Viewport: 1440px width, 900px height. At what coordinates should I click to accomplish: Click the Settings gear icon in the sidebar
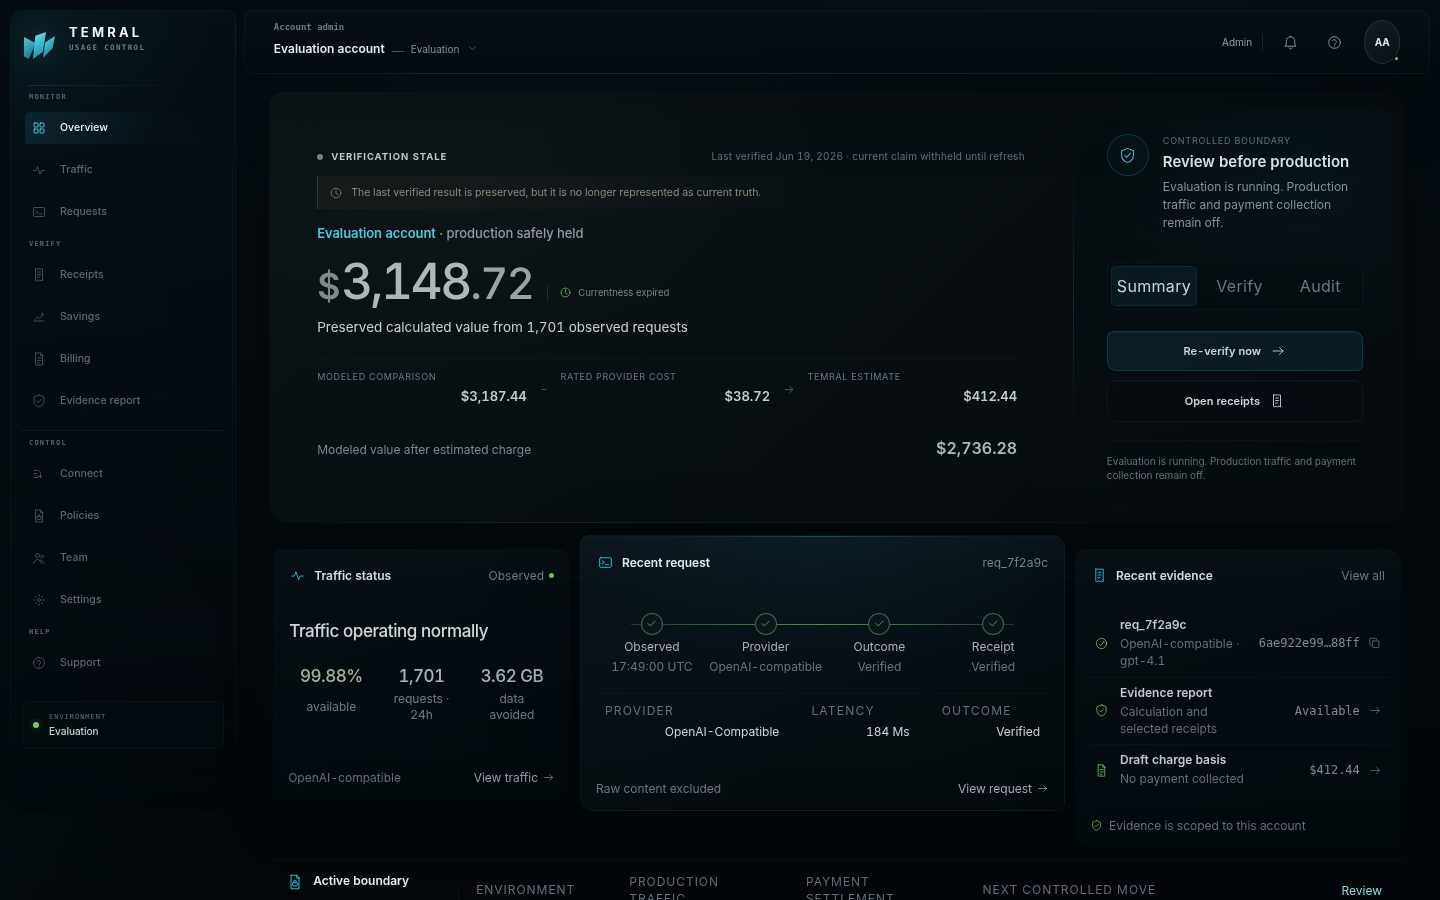[39, 600]
